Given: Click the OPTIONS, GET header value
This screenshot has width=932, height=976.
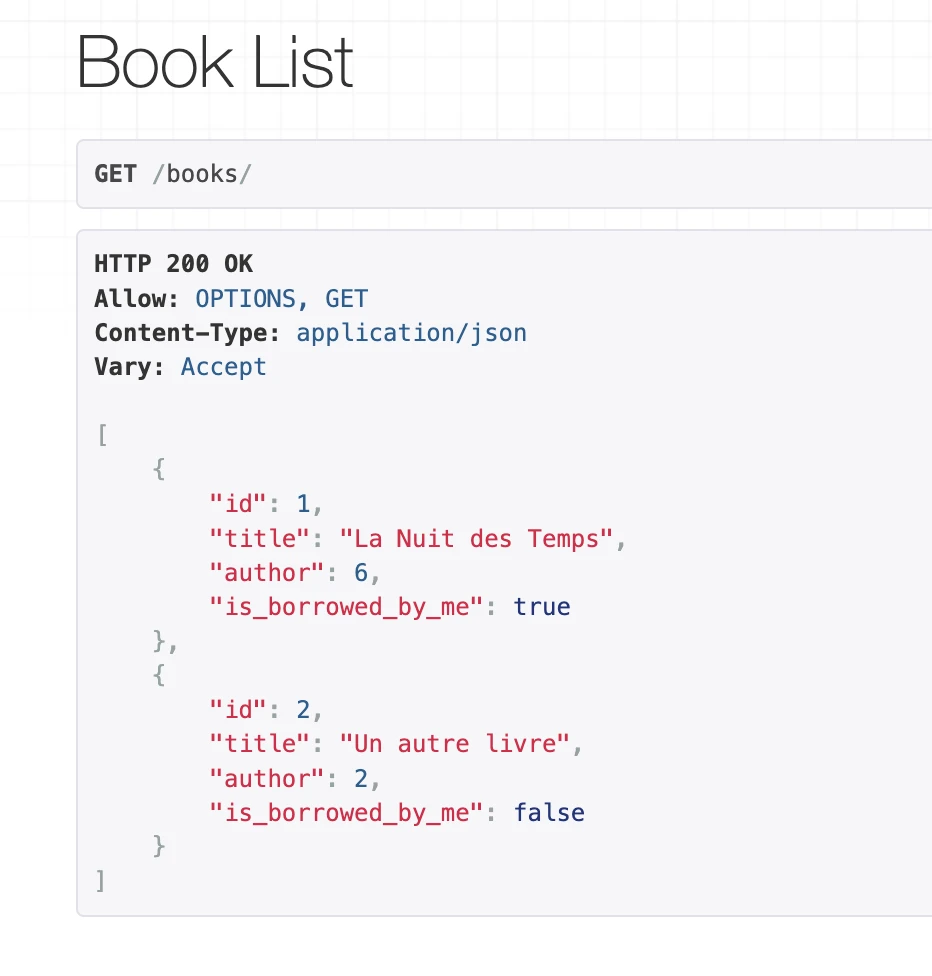Looking at the screenshot, I should [281, 298].
